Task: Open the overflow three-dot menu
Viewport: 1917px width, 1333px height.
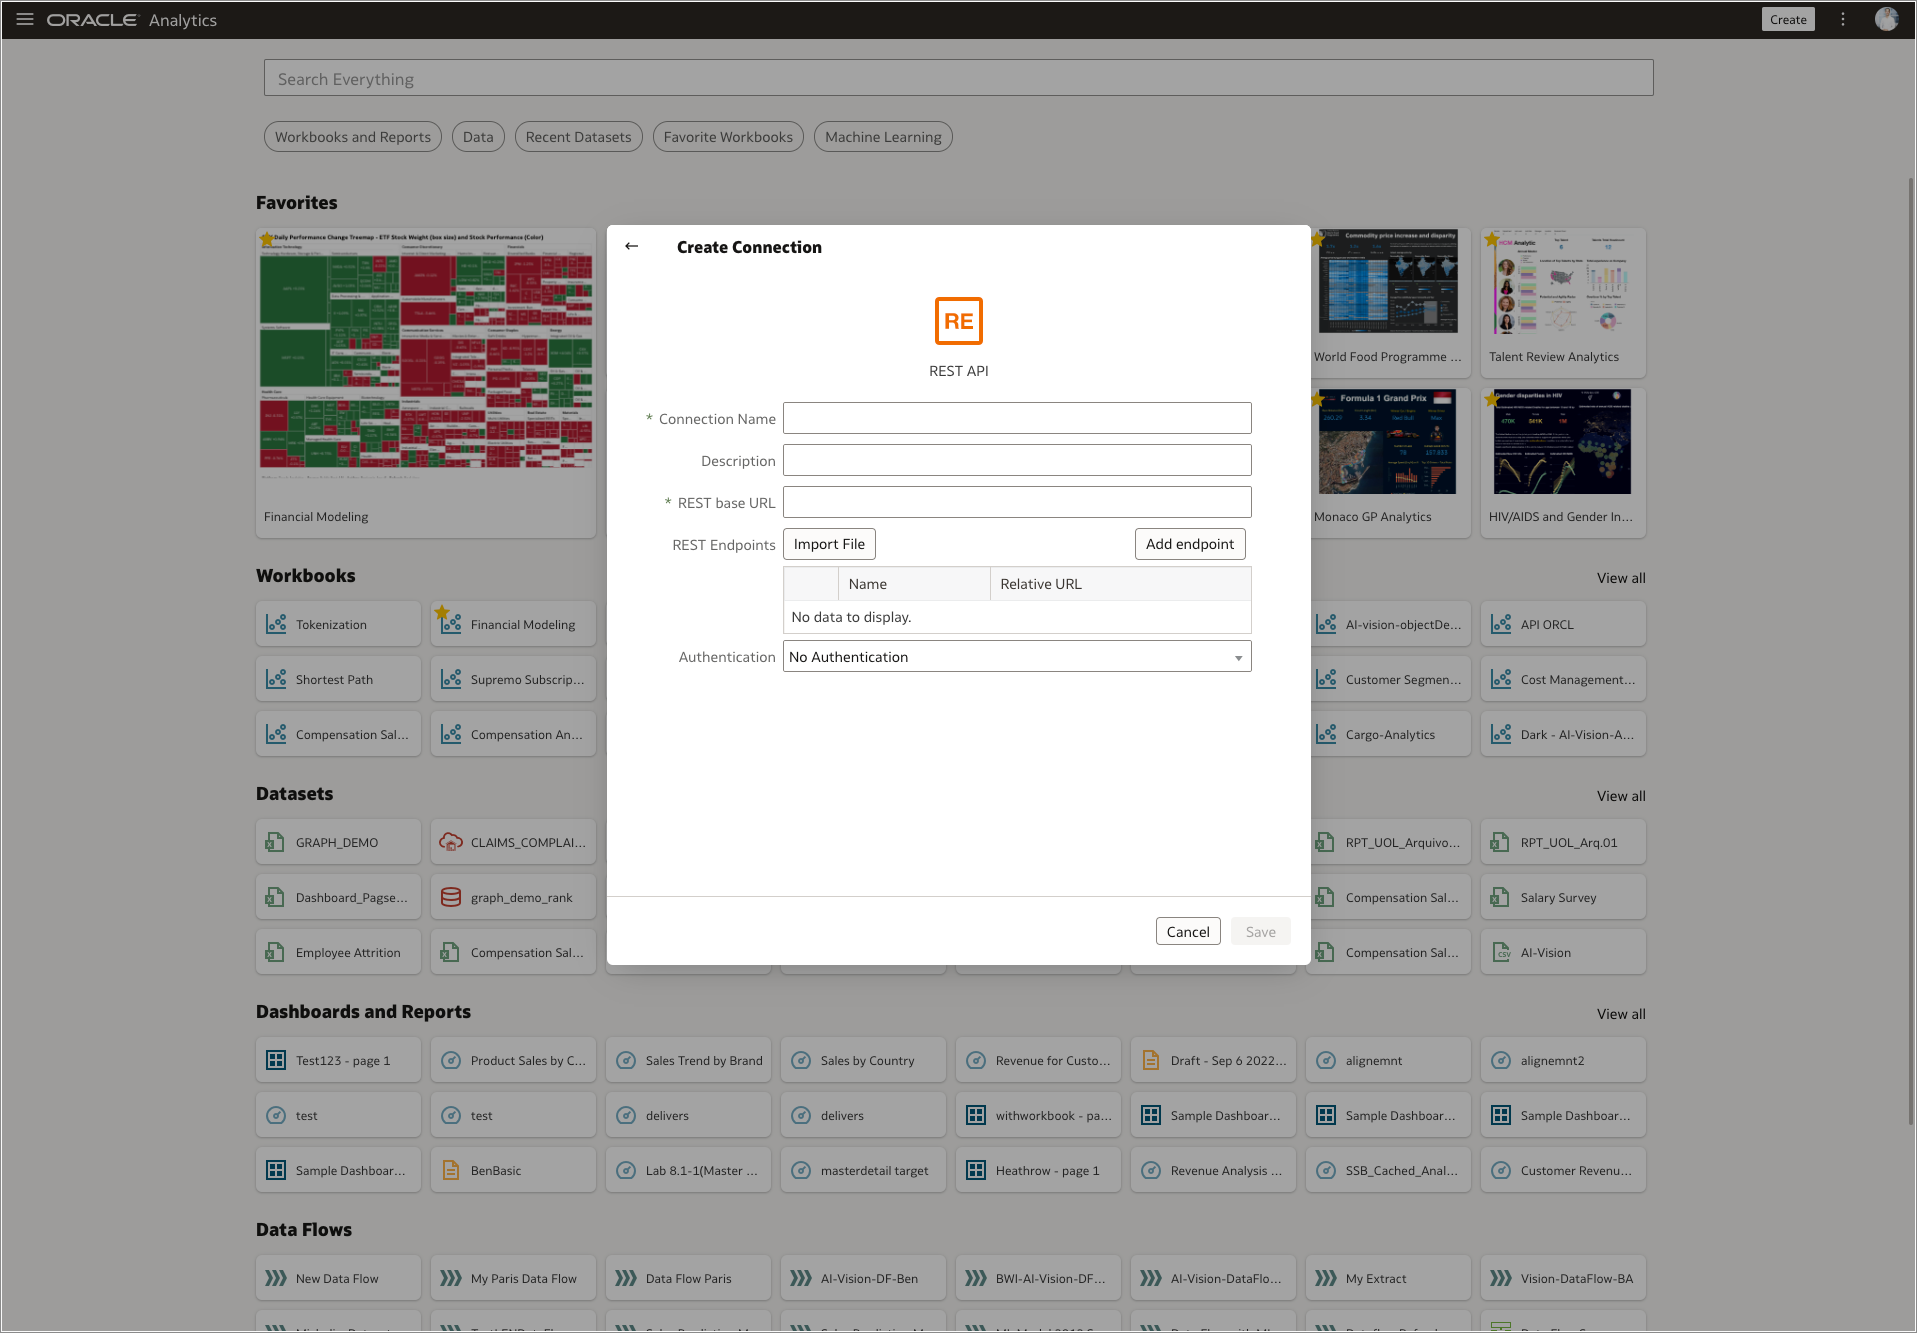Action: (1843, 19)
